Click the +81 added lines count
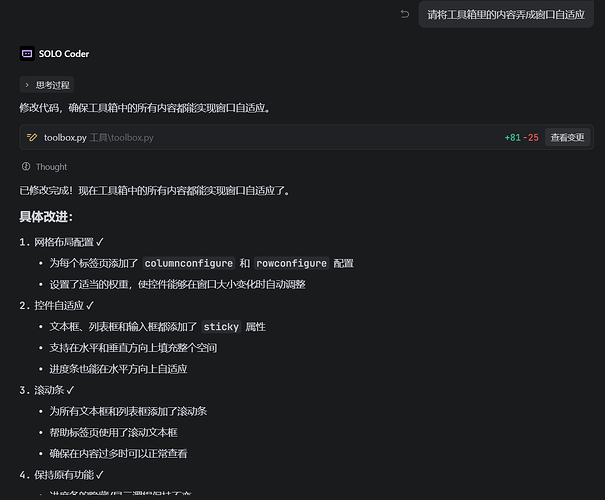The image size is (605, 500). (513, 137)
